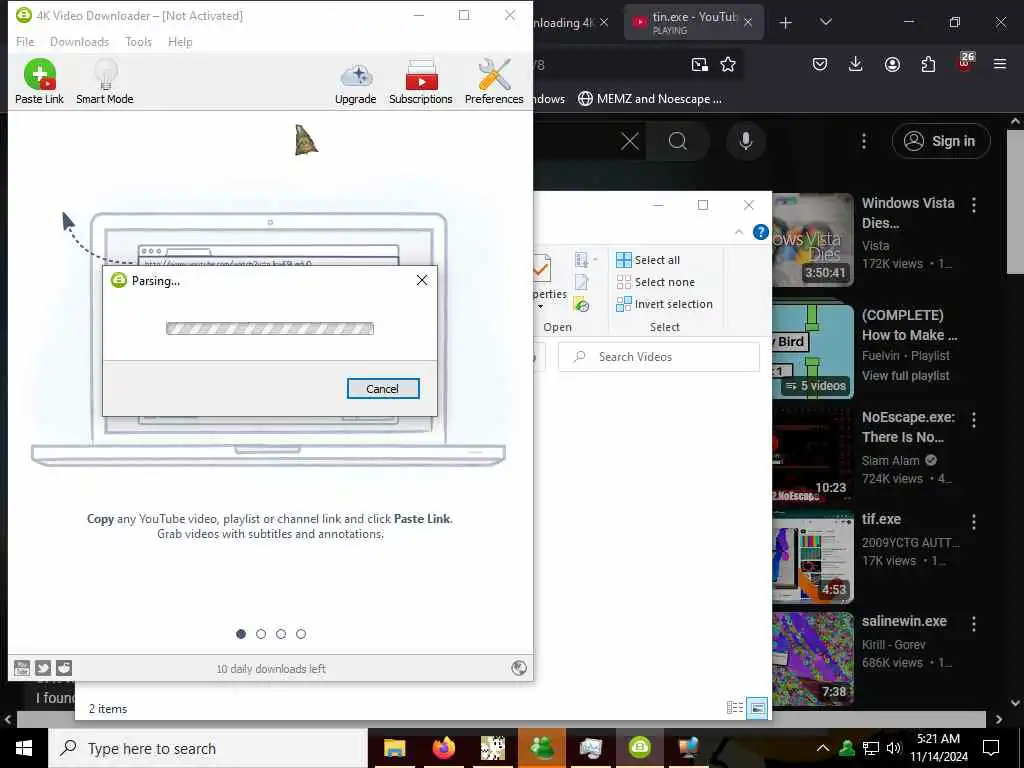Open options for salinewin.exe video
This screenshot has width=1024, height=768.
(974, 624)
